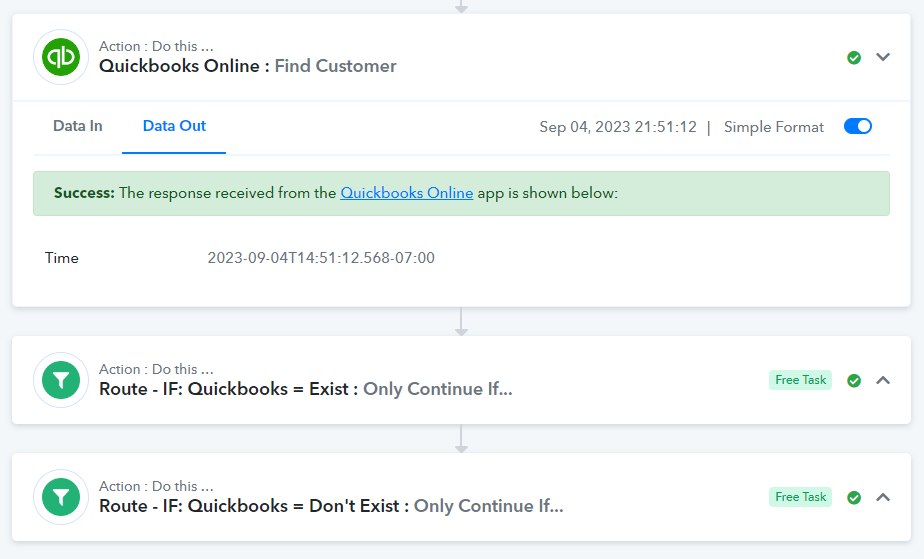Click the Quickbooks Online app logo icon

click(x=61, y=57)
